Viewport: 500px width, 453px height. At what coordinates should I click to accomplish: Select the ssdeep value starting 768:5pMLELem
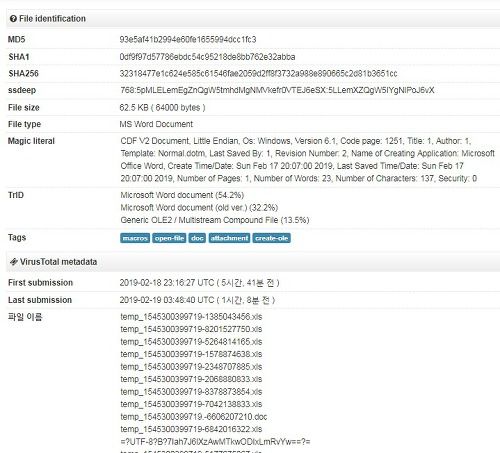click(277, 90)
